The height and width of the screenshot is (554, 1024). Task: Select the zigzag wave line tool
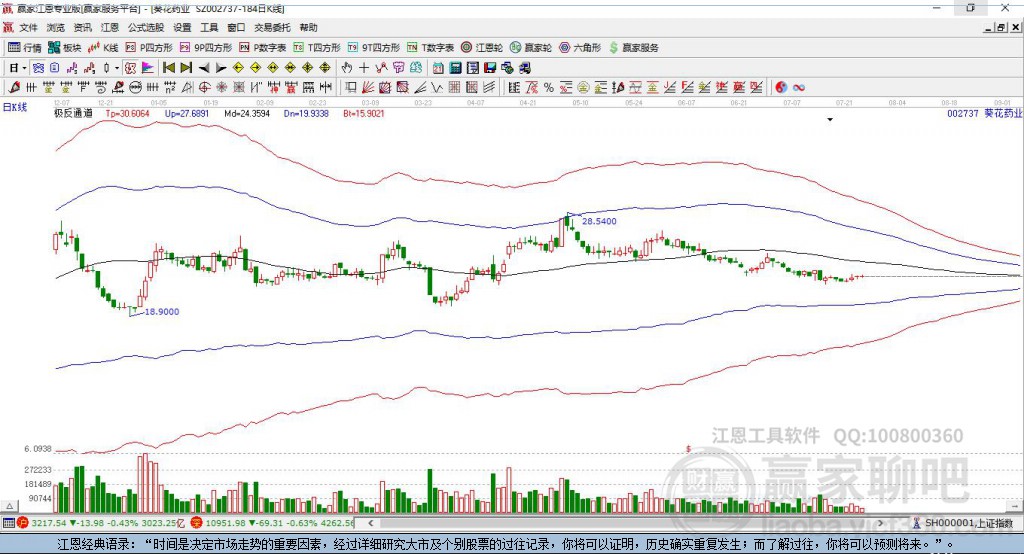coord(437,87)
